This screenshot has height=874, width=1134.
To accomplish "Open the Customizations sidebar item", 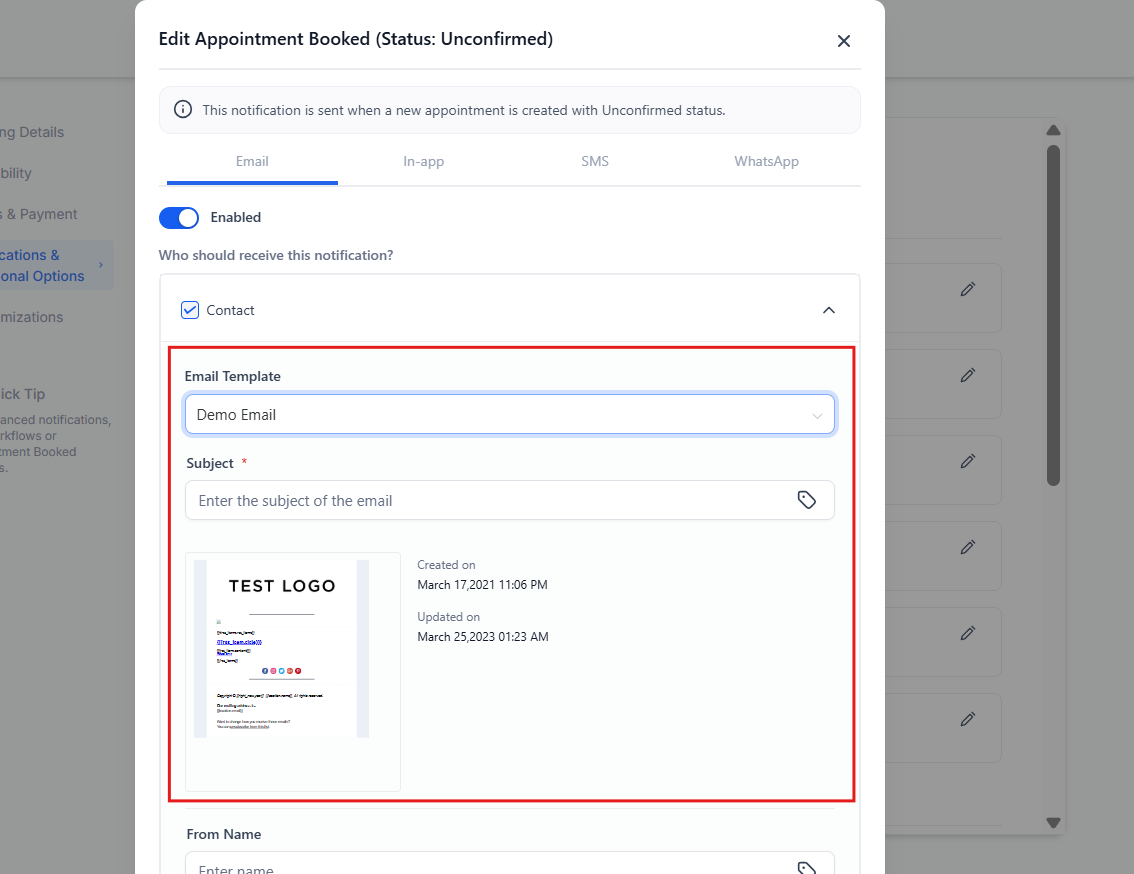I will (31, 317).
